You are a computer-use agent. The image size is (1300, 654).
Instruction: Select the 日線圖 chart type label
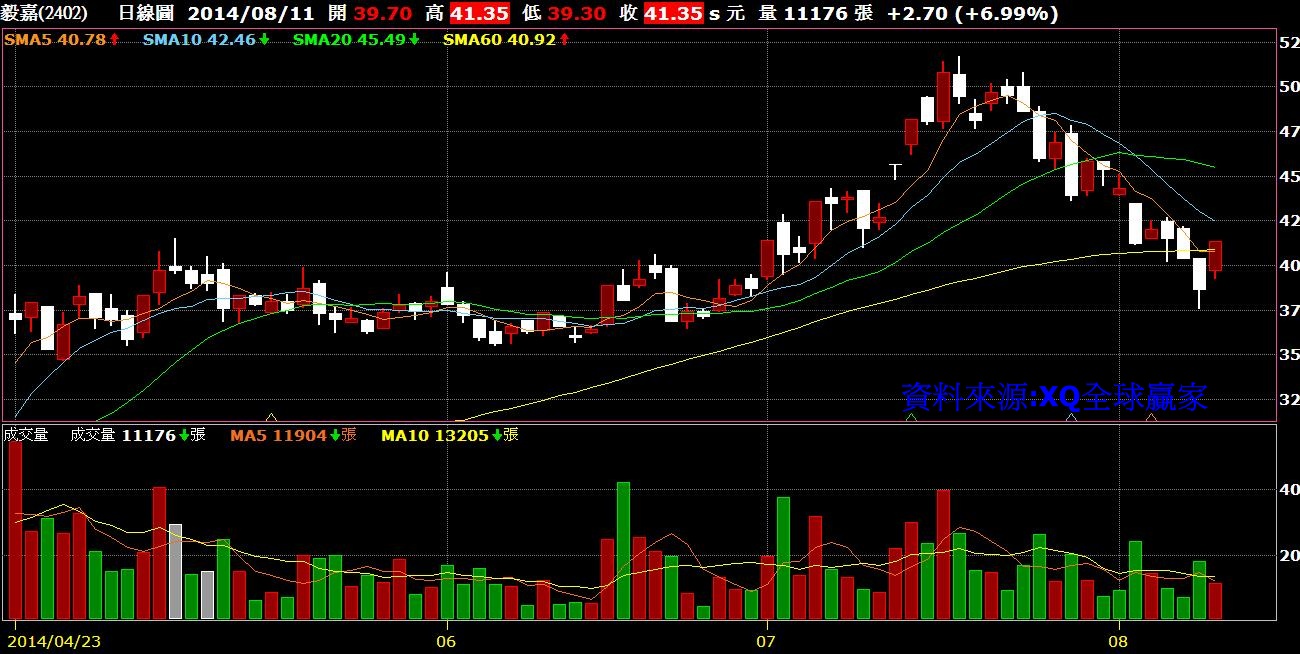pyautogui.click(x=145, y=13)
